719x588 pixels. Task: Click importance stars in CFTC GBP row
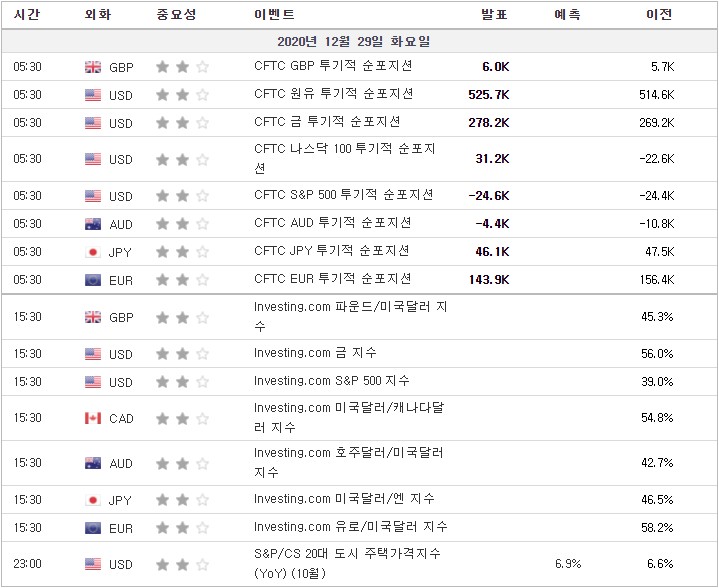(x=183, y=67)
